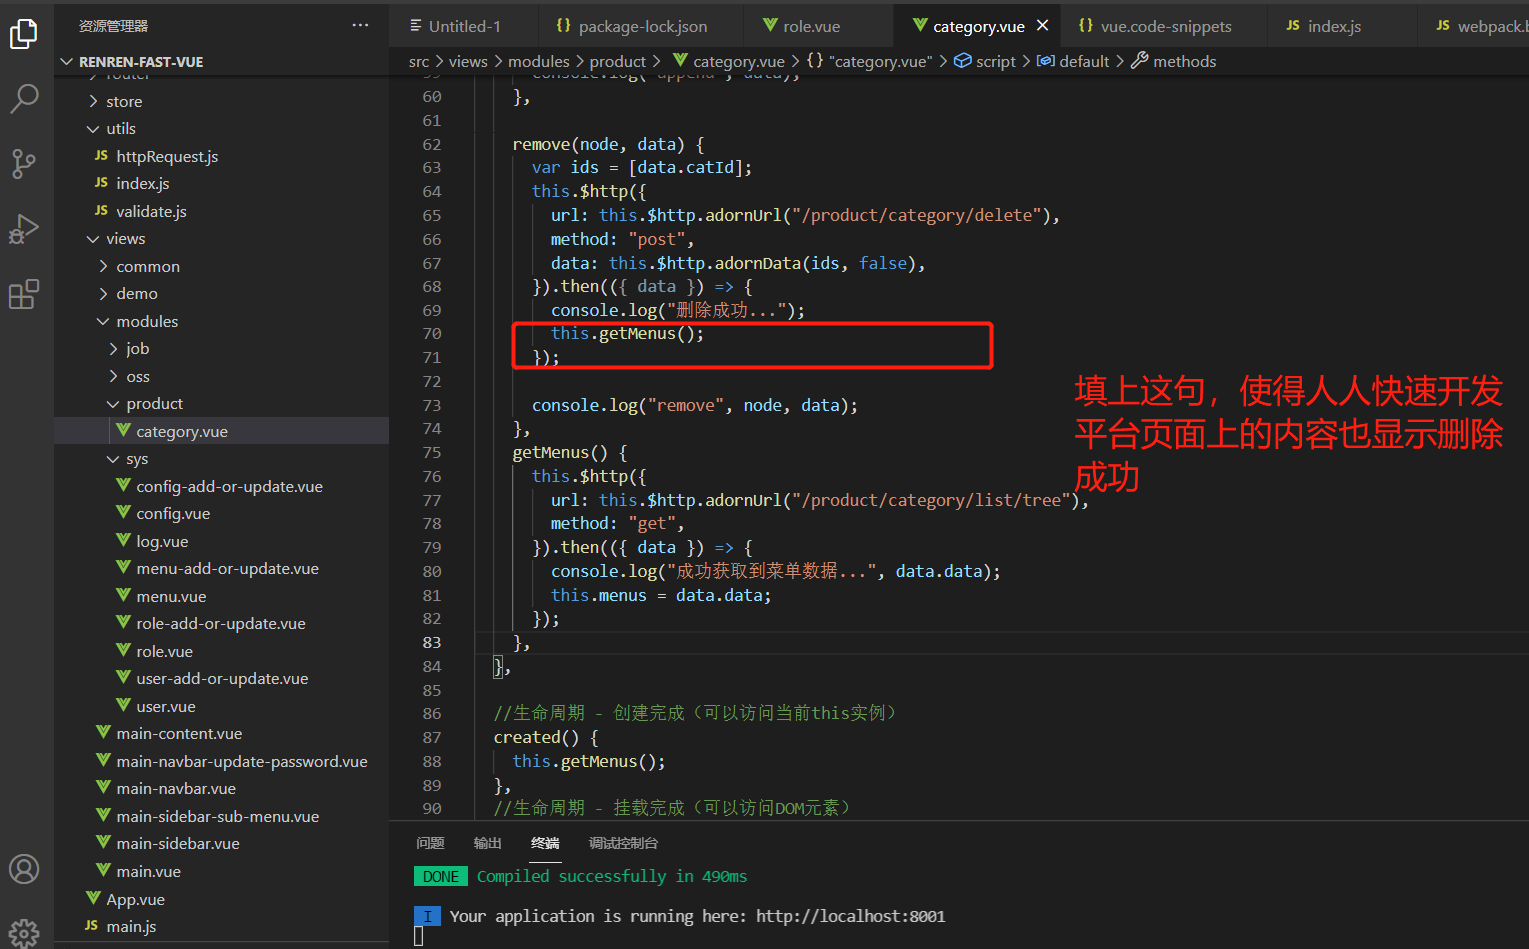This screenshot has height=949, width=1529.
Task: Switch to the role.vue editor tab
Action: [801, 26]
